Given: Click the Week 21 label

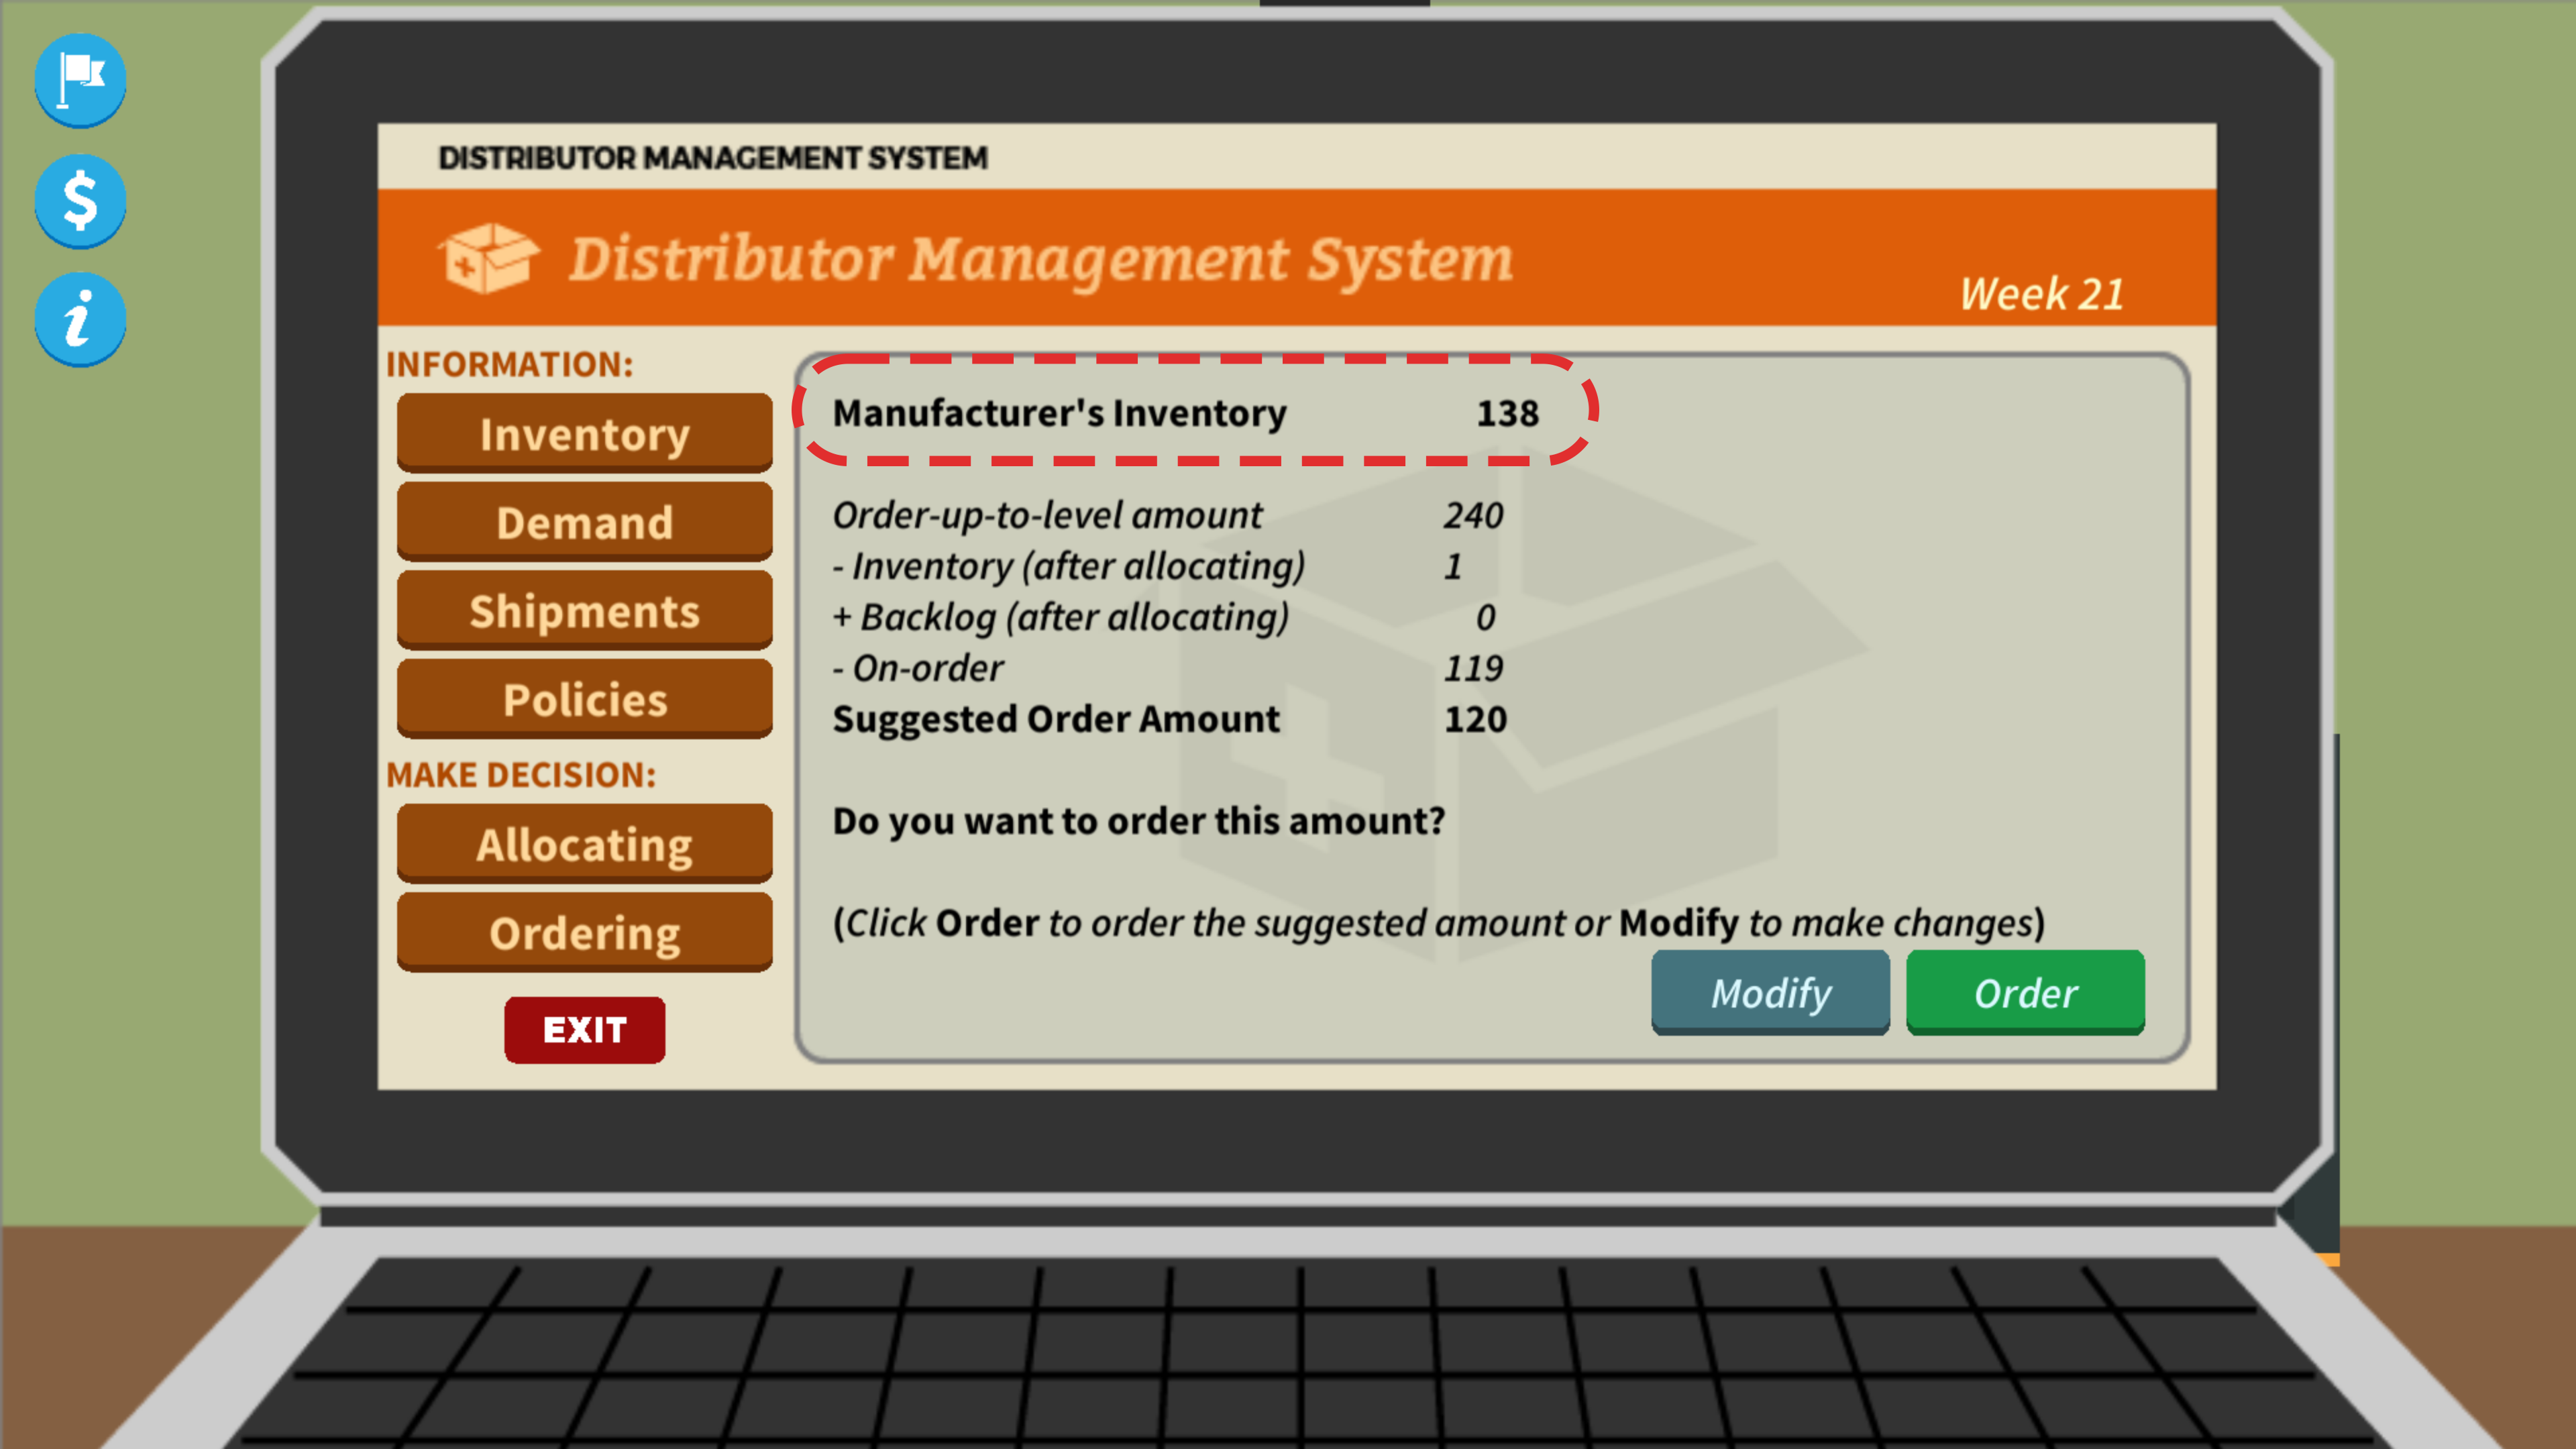Looking at the screenshot, I should coord(2041,294).
